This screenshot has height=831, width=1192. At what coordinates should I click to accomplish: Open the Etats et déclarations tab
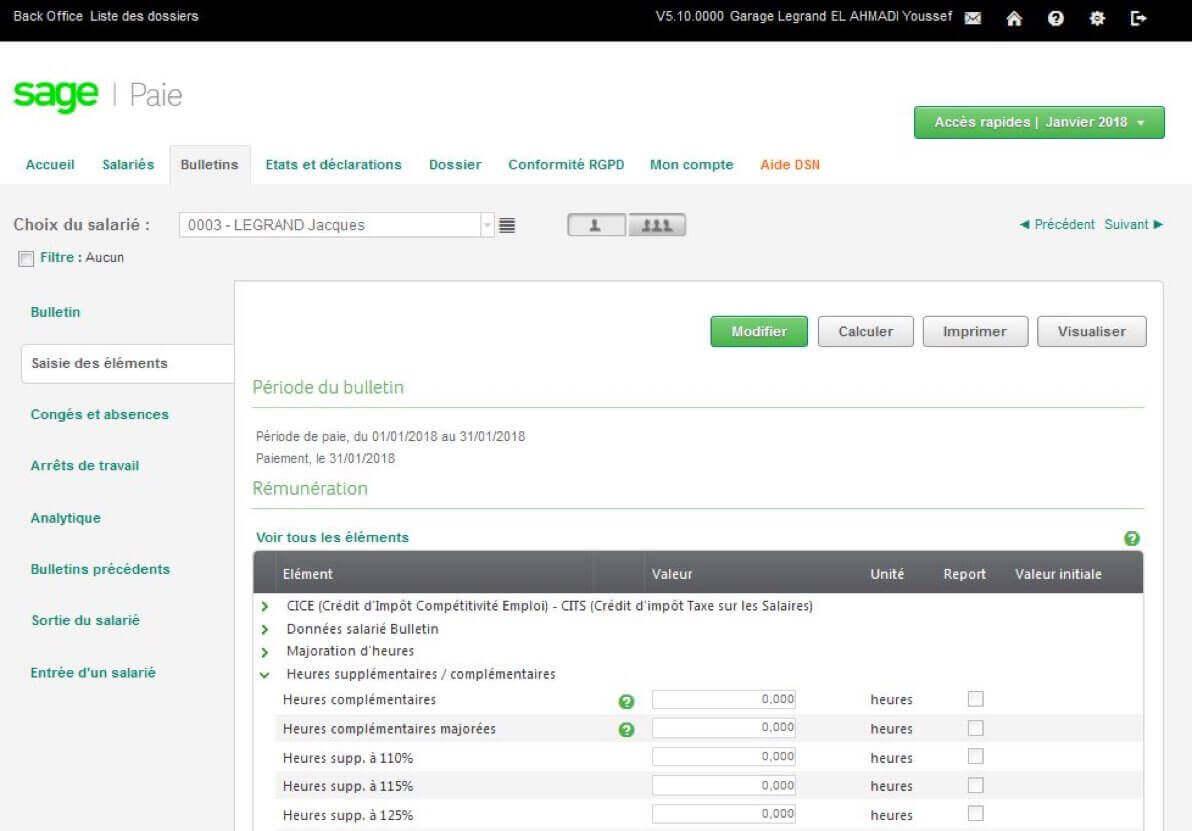pyautogui.click(x=332, y=164)
